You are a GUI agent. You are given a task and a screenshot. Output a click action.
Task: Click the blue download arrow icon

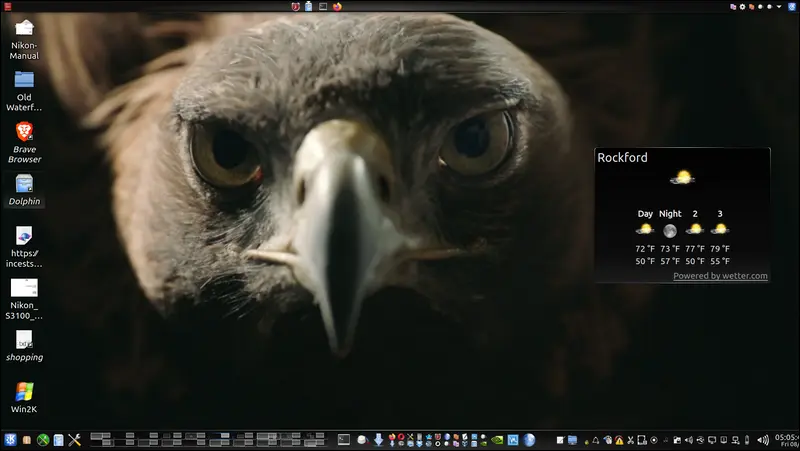tap(379, 439)
